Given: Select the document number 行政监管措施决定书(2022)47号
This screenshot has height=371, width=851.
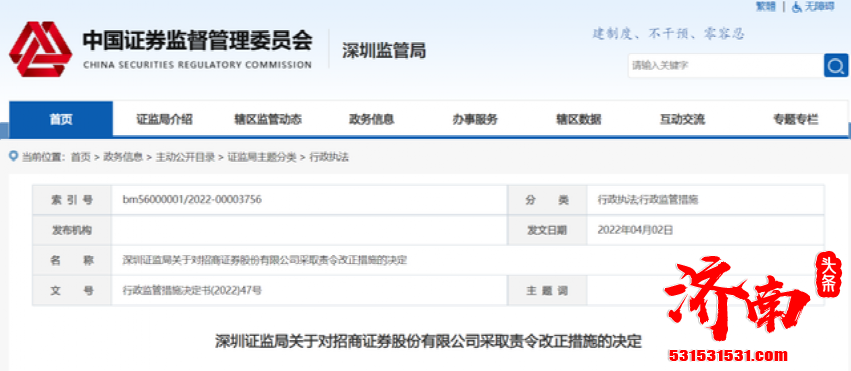Looking at the screenshot, I should click(x=192, y=290).
